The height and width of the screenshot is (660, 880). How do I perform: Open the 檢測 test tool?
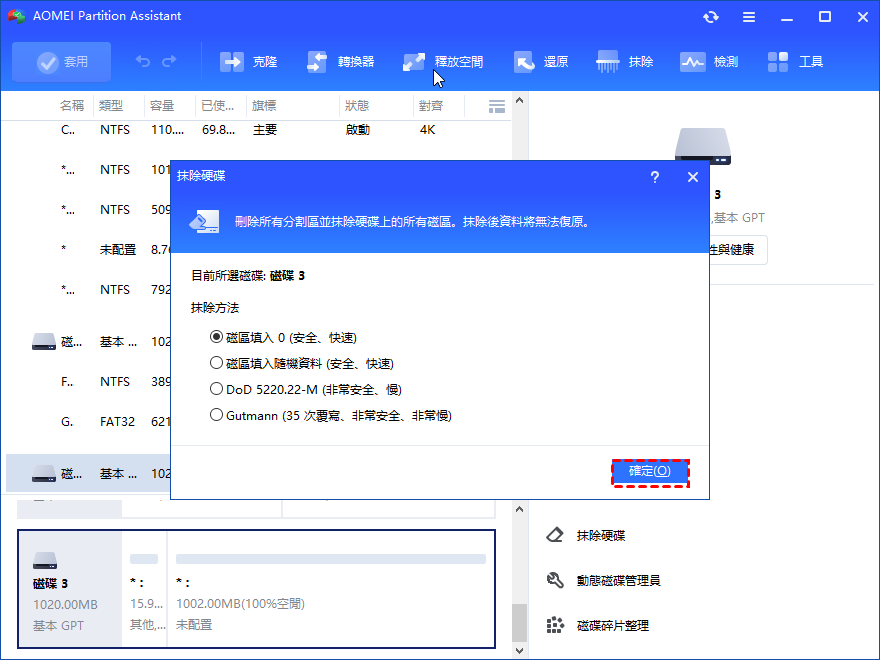click(709, 62)
